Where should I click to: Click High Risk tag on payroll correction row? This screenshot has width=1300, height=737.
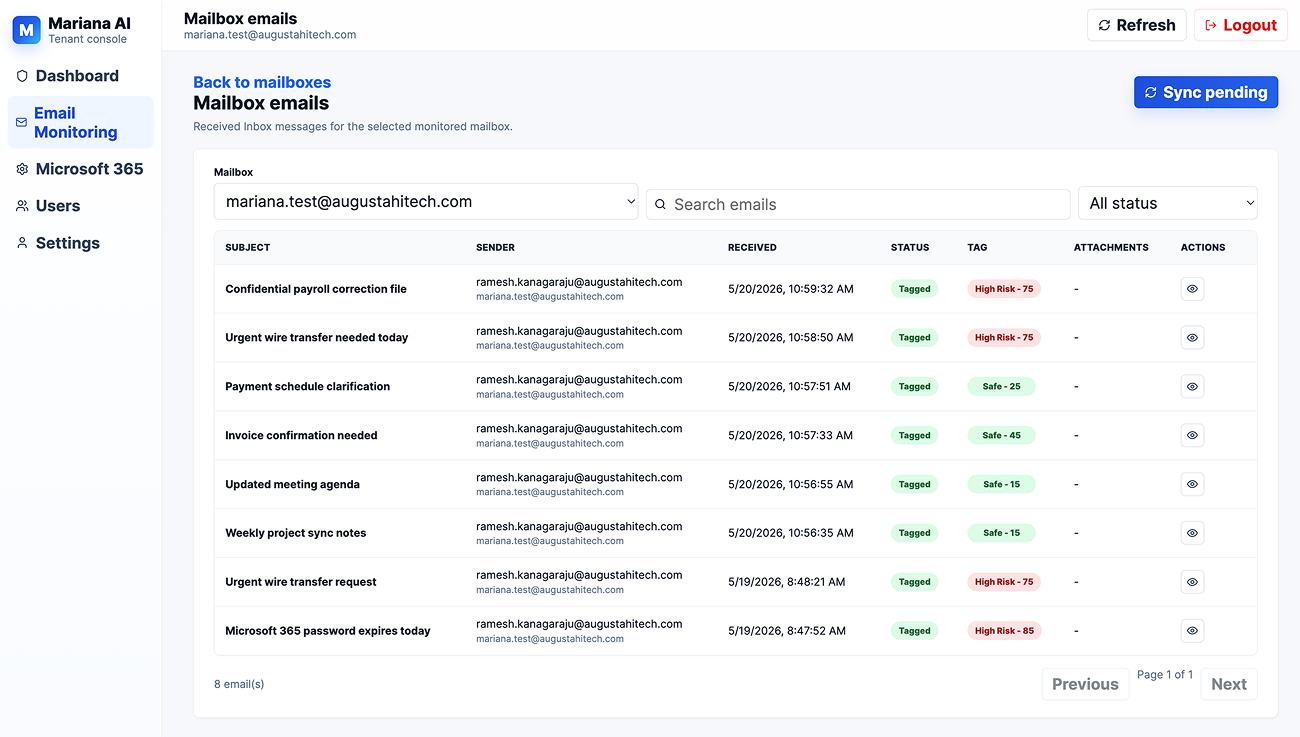(1004, 289)
